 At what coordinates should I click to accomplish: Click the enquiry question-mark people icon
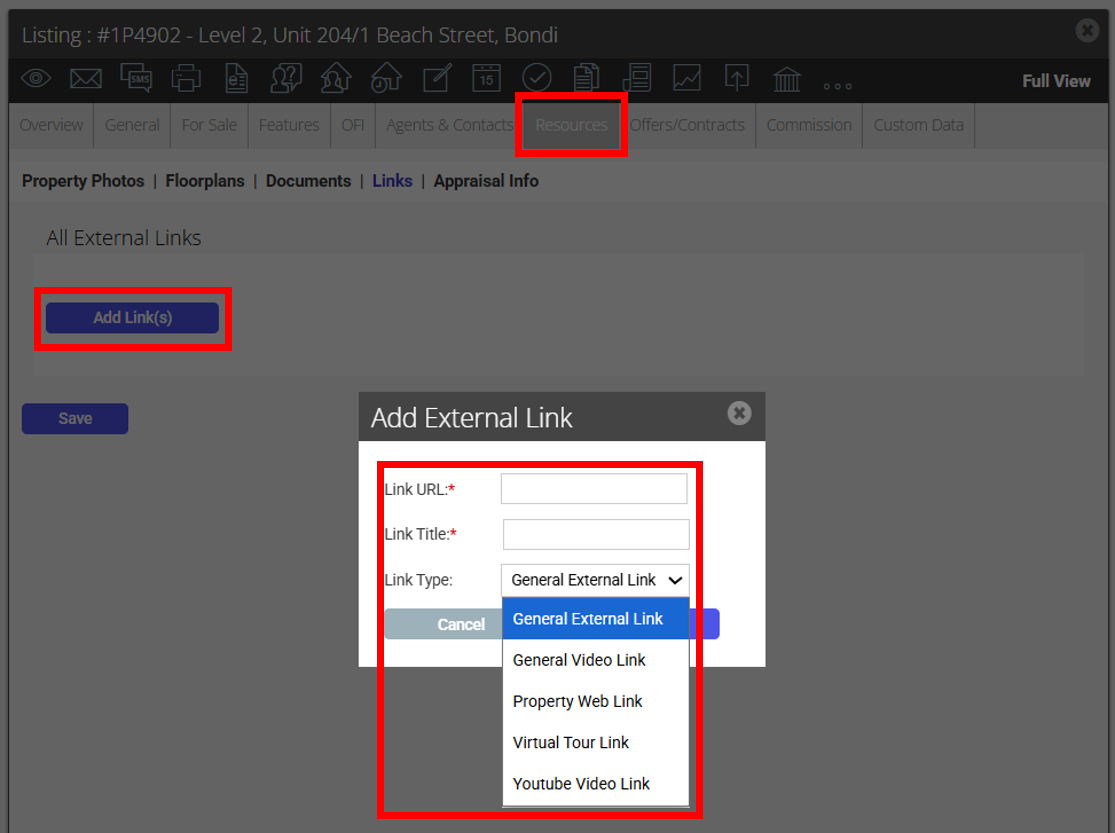click(286, 78)
